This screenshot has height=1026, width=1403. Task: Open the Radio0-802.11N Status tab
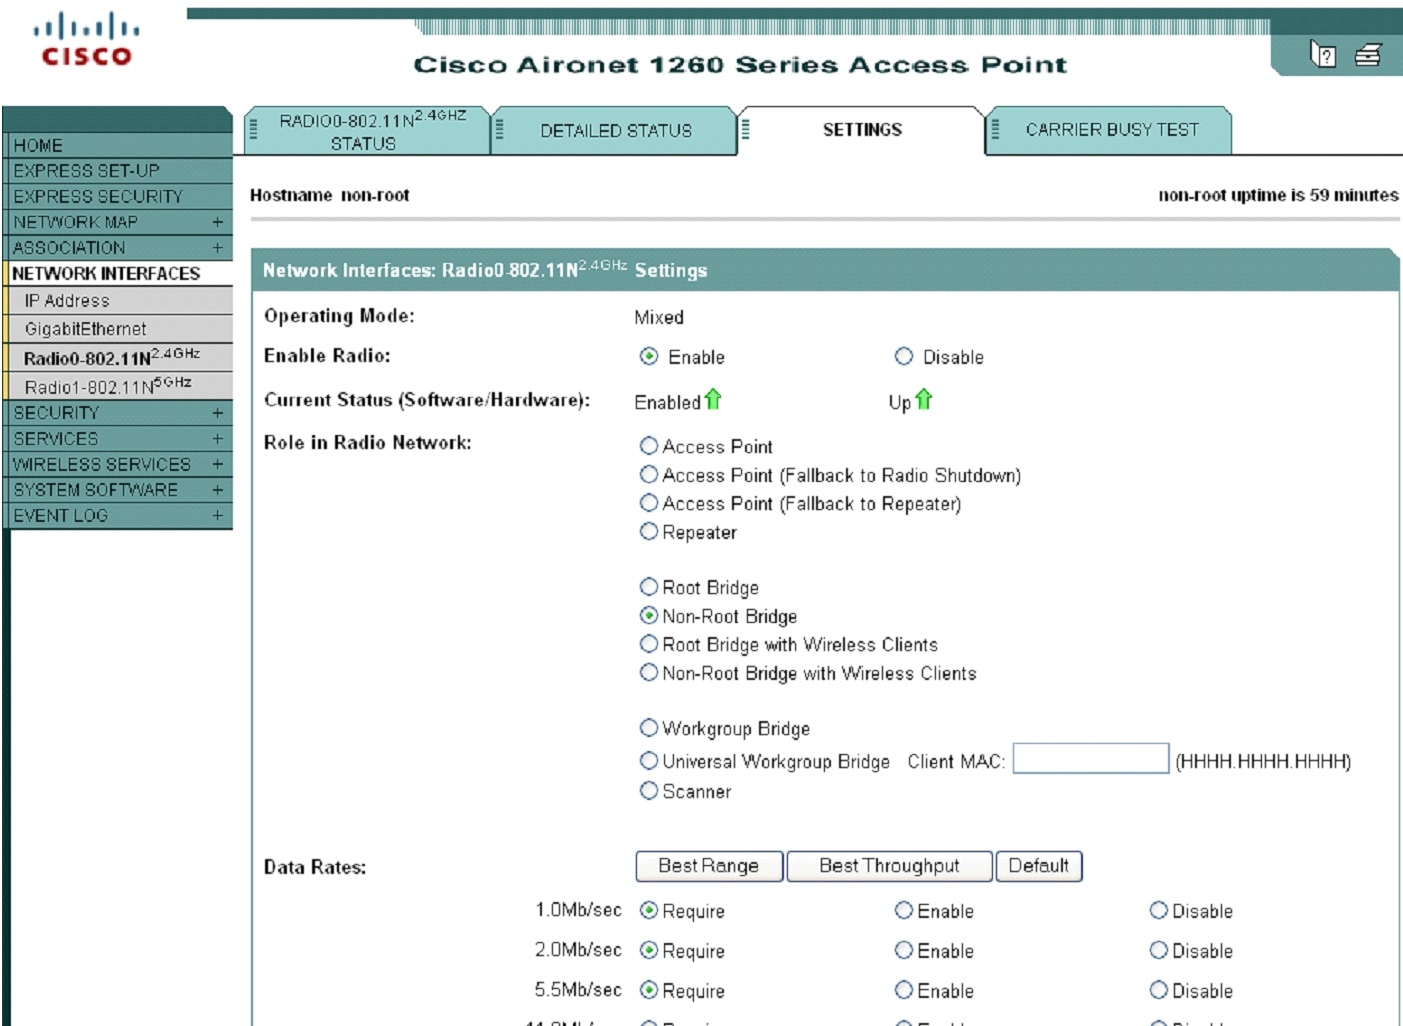tap(366, 131)
